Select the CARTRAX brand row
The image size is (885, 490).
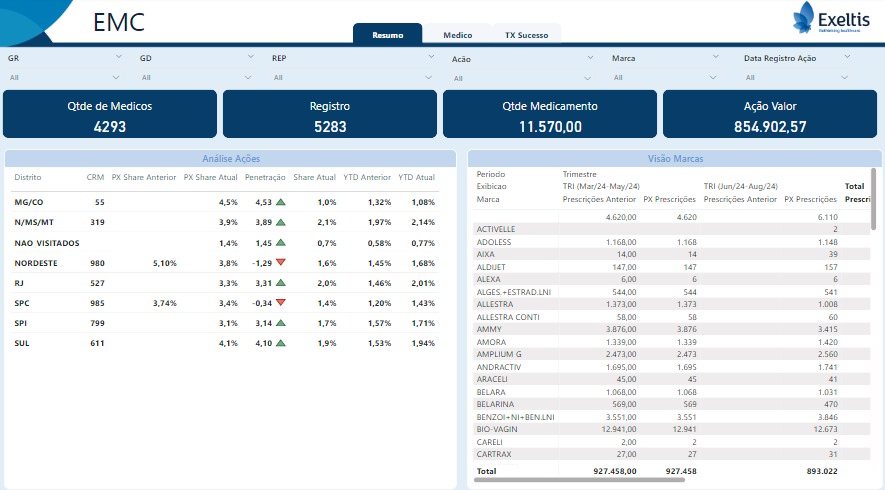[672, 454]
